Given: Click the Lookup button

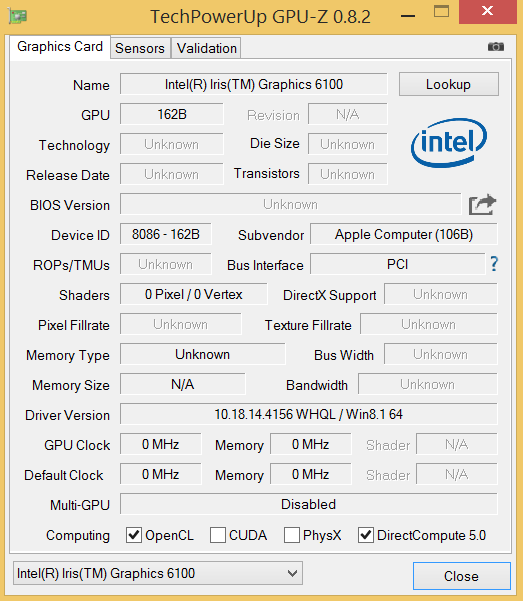Looking at the screenshot, I should coord(449,84).
